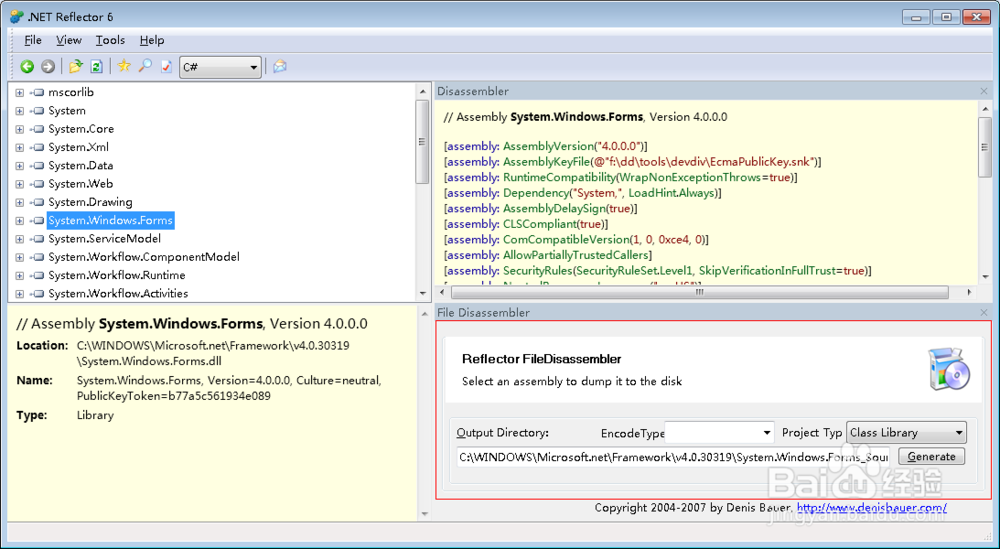Expand the System.Web tree node
Viewport: 1000px width, 549px height.
click(20, 184)
